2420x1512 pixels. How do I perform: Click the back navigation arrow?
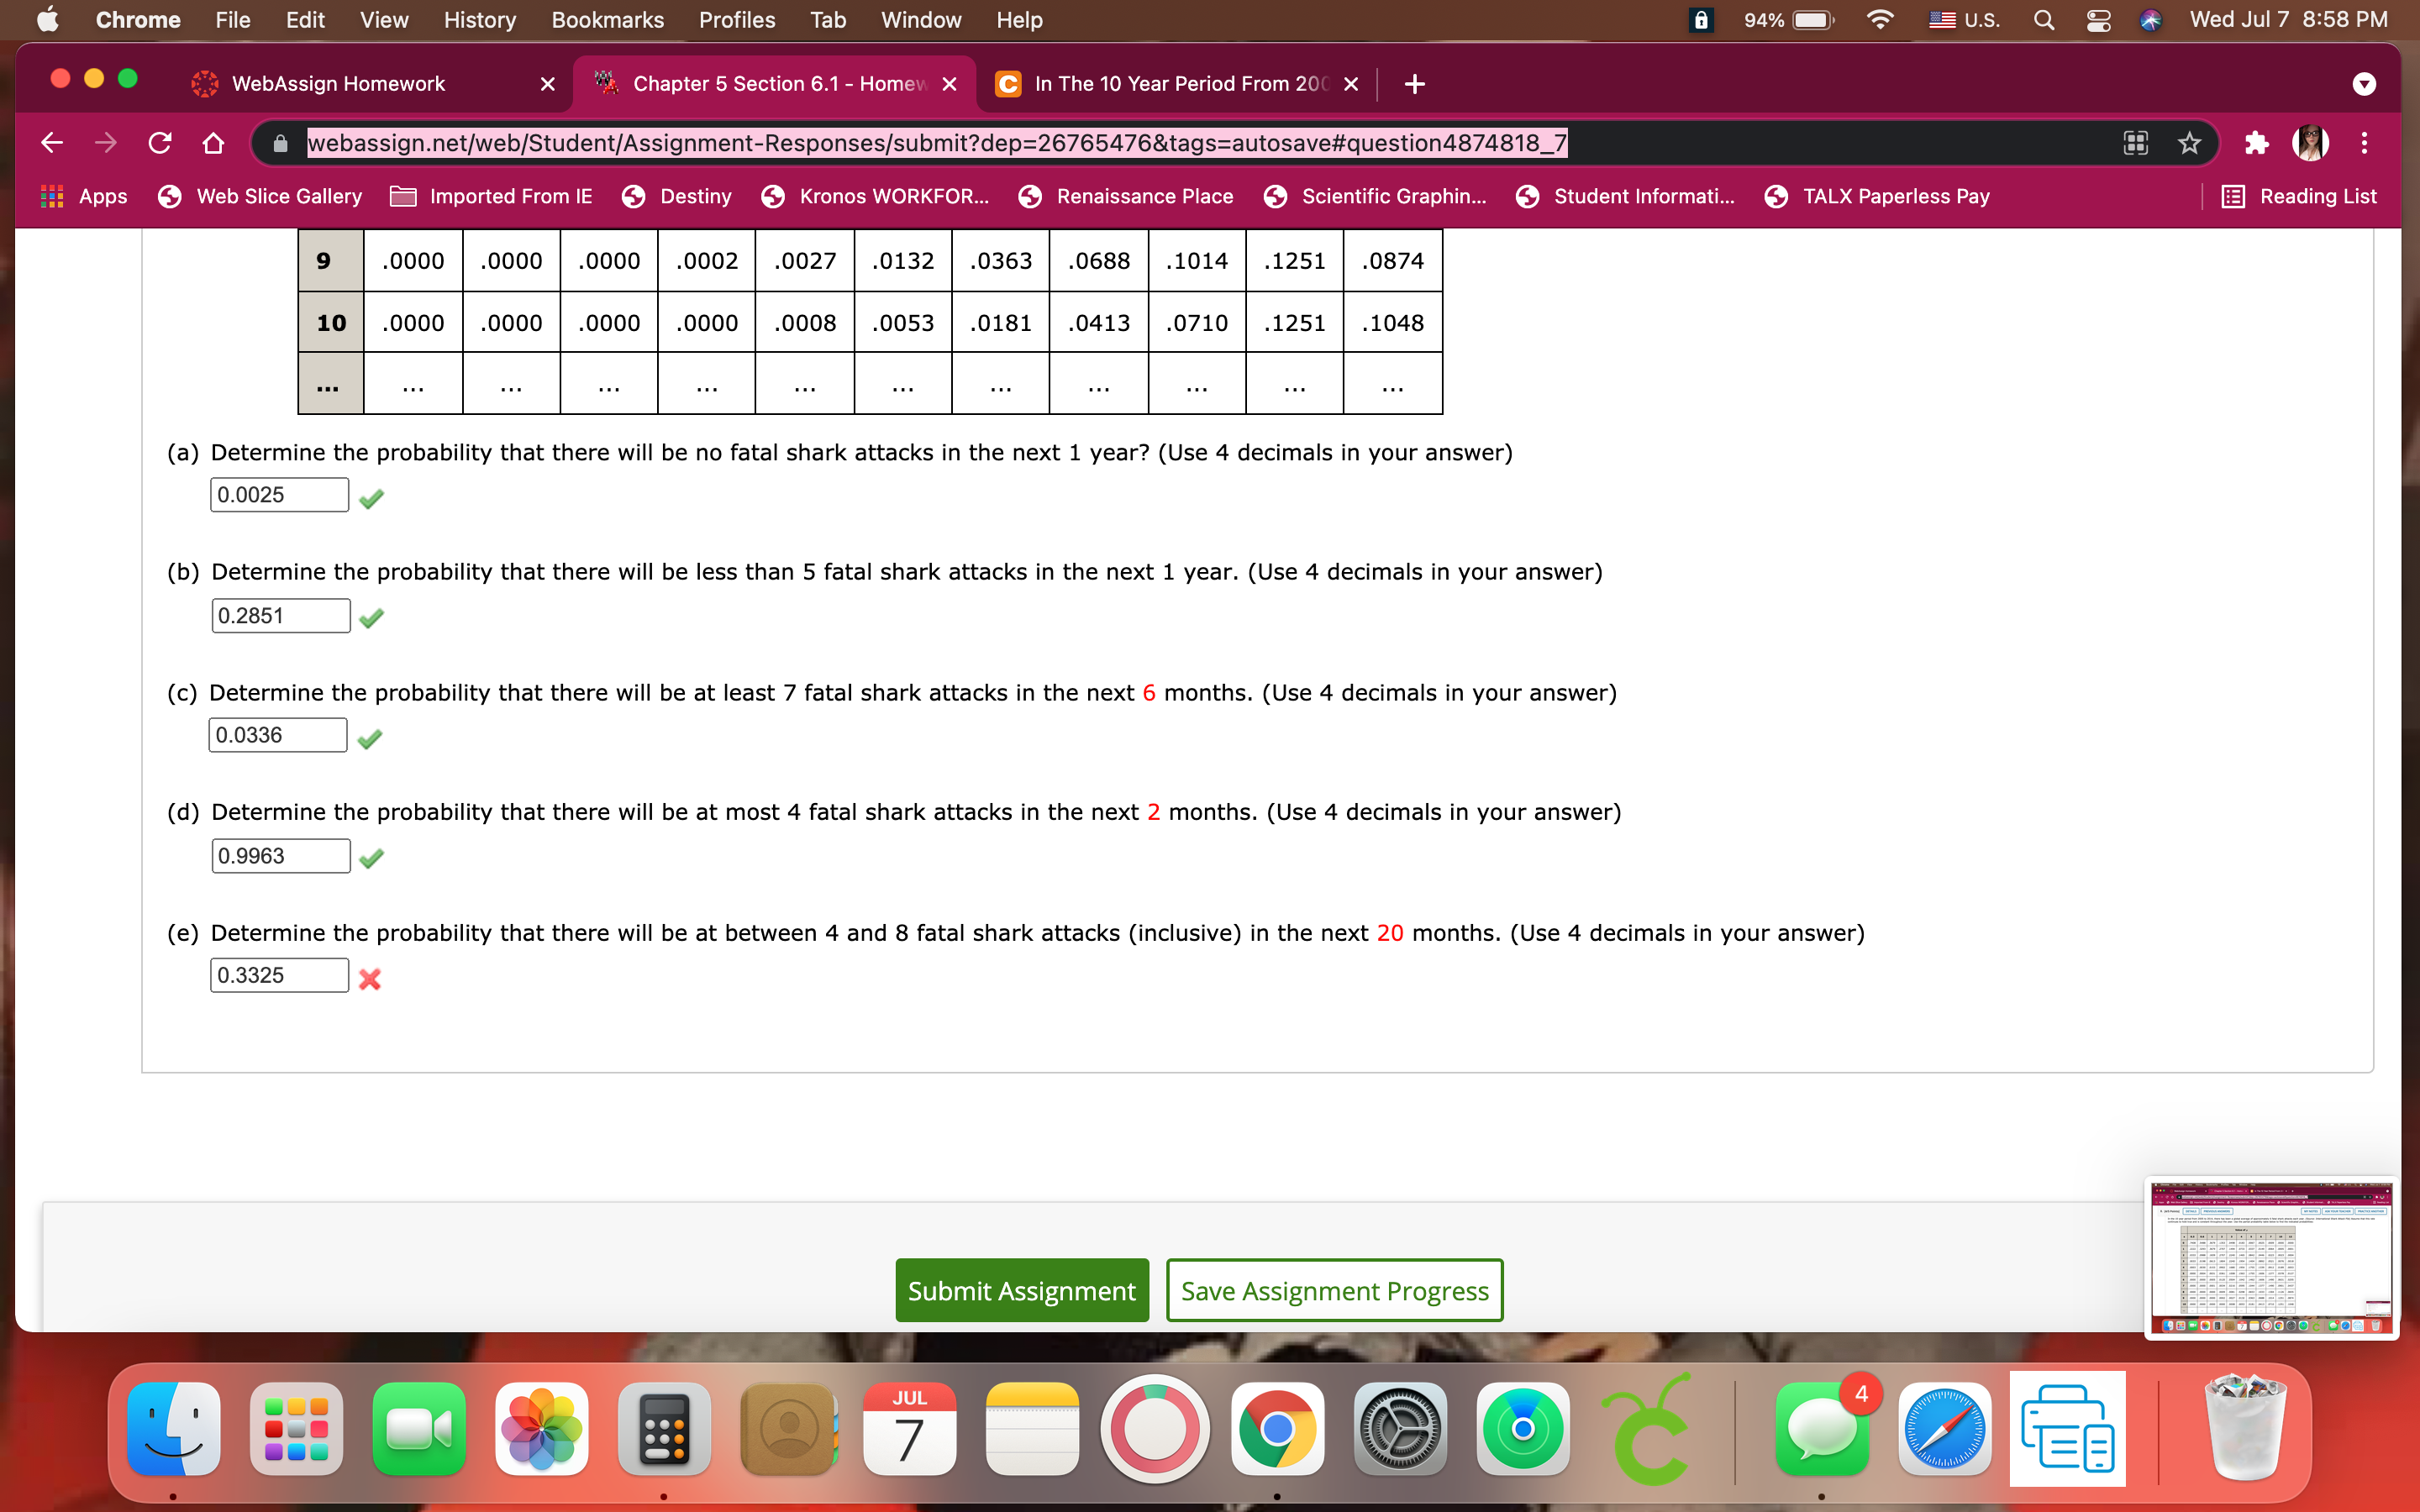(x=52, y=143)
